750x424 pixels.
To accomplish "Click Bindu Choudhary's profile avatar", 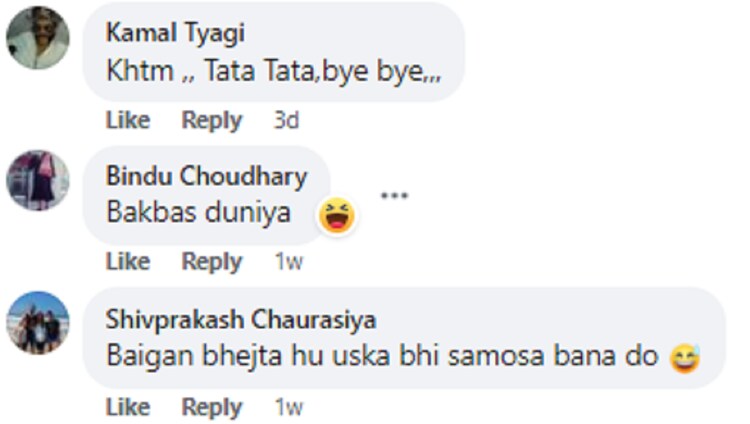I will 38,181.
